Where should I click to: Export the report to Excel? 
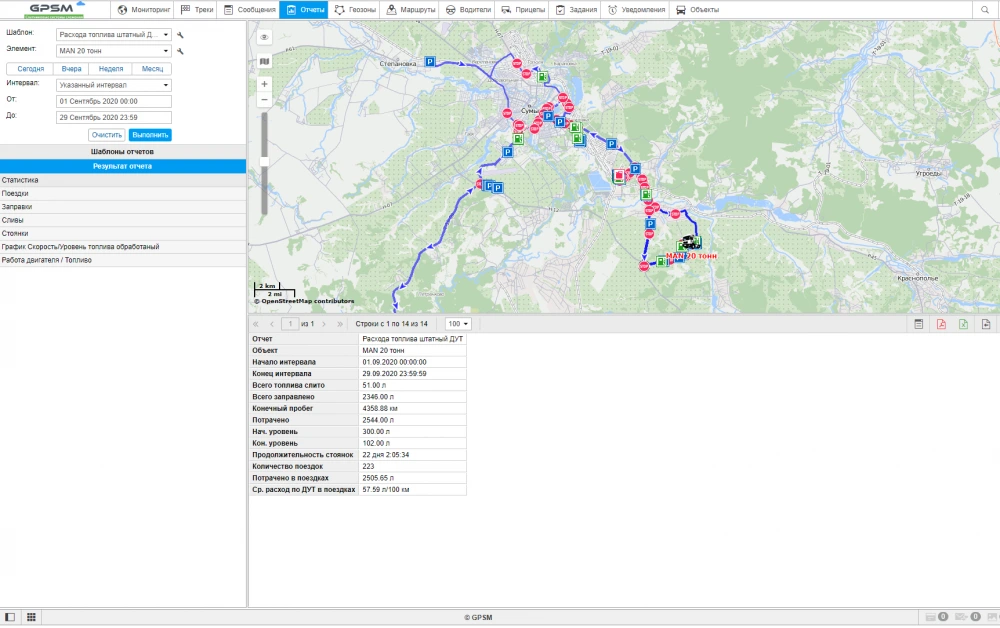click(x=963, y=323)
